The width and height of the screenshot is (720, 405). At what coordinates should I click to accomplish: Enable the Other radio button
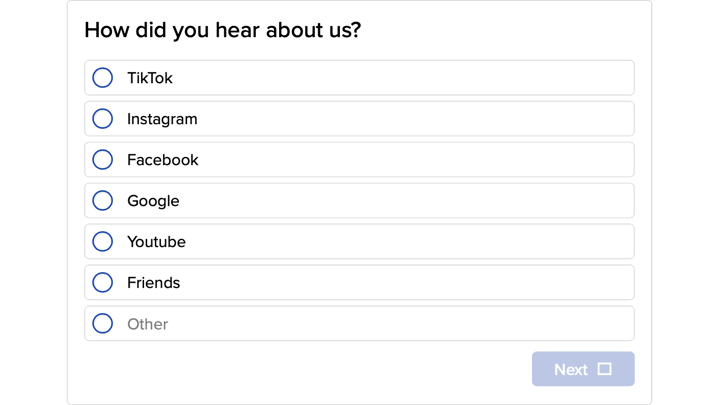coord(102,324)
